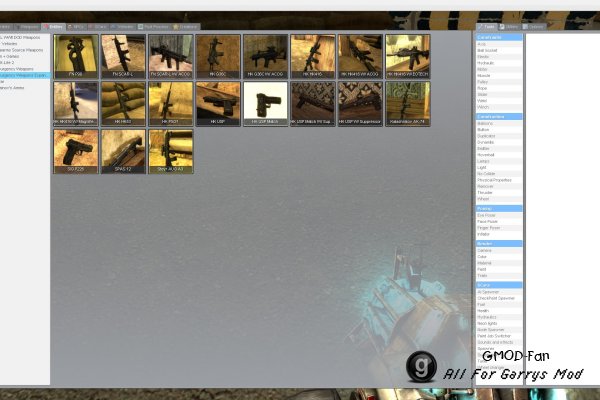The image size is (600, 400).
Task: Choose the Half-Life 2 category
Action: point(25,62)
